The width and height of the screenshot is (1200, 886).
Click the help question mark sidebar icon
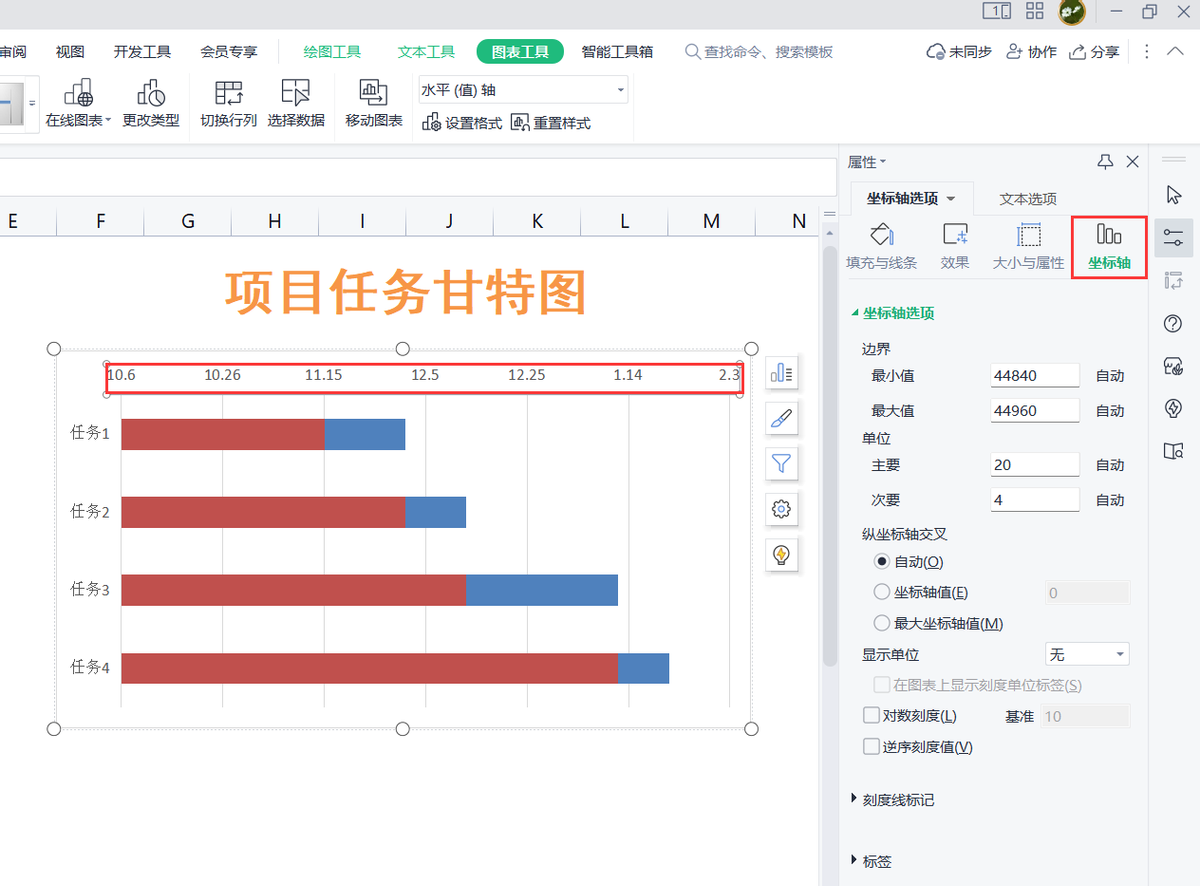[1174, 323]
